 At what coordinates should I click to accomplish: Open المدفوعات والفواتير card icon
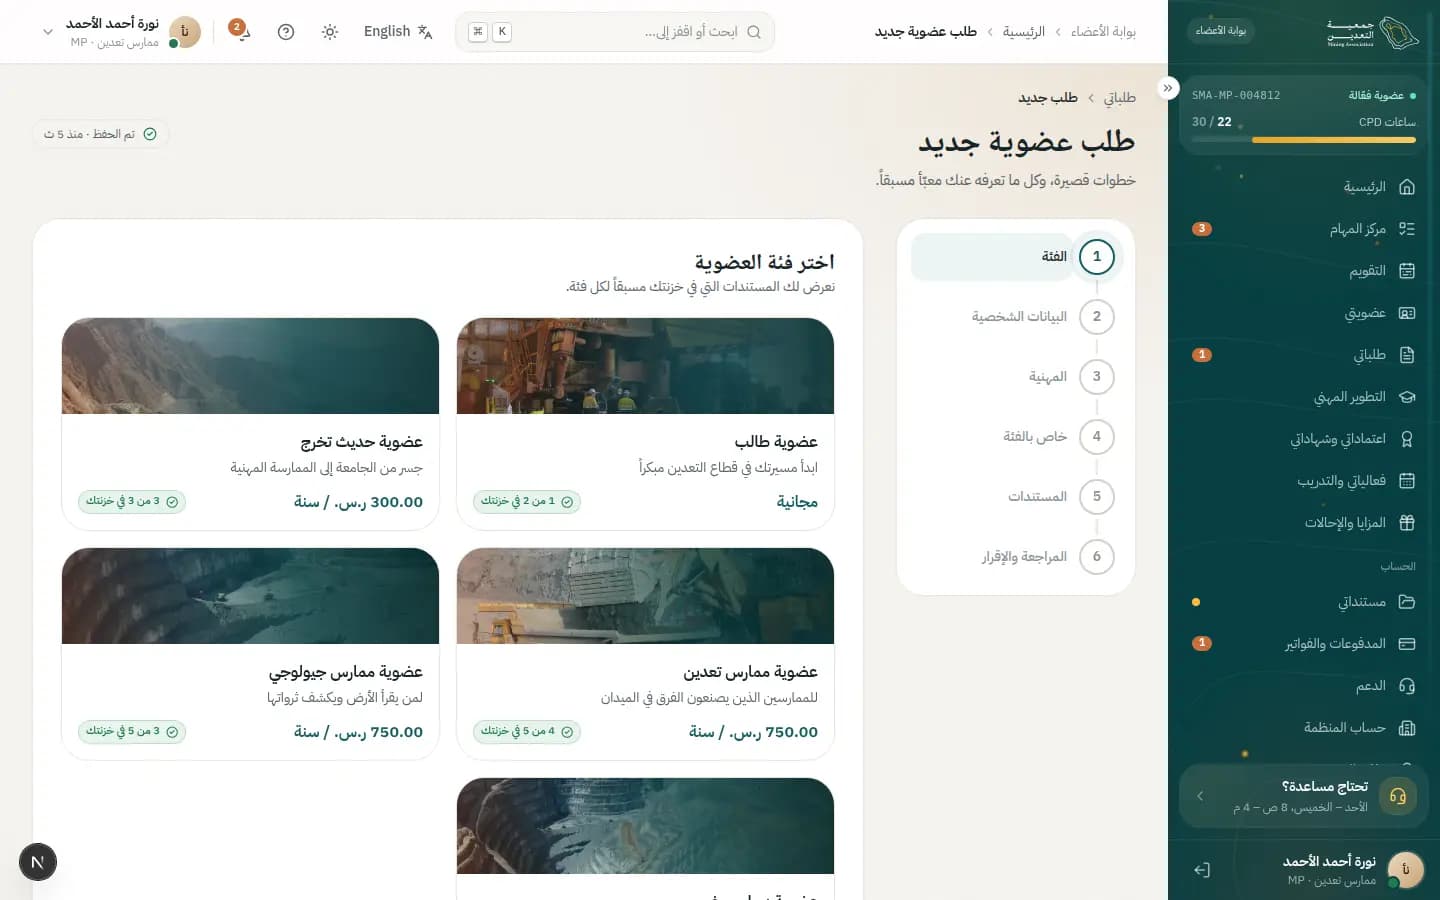point(1407,644)
